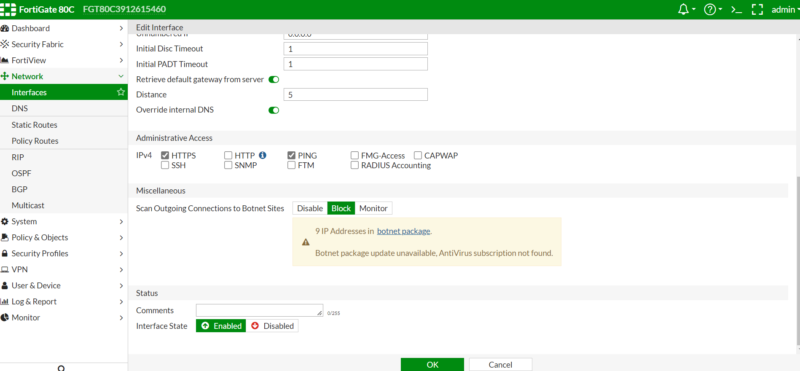
Task: Expand the Monitor menu chevron
Action: [x=121, y=317]
